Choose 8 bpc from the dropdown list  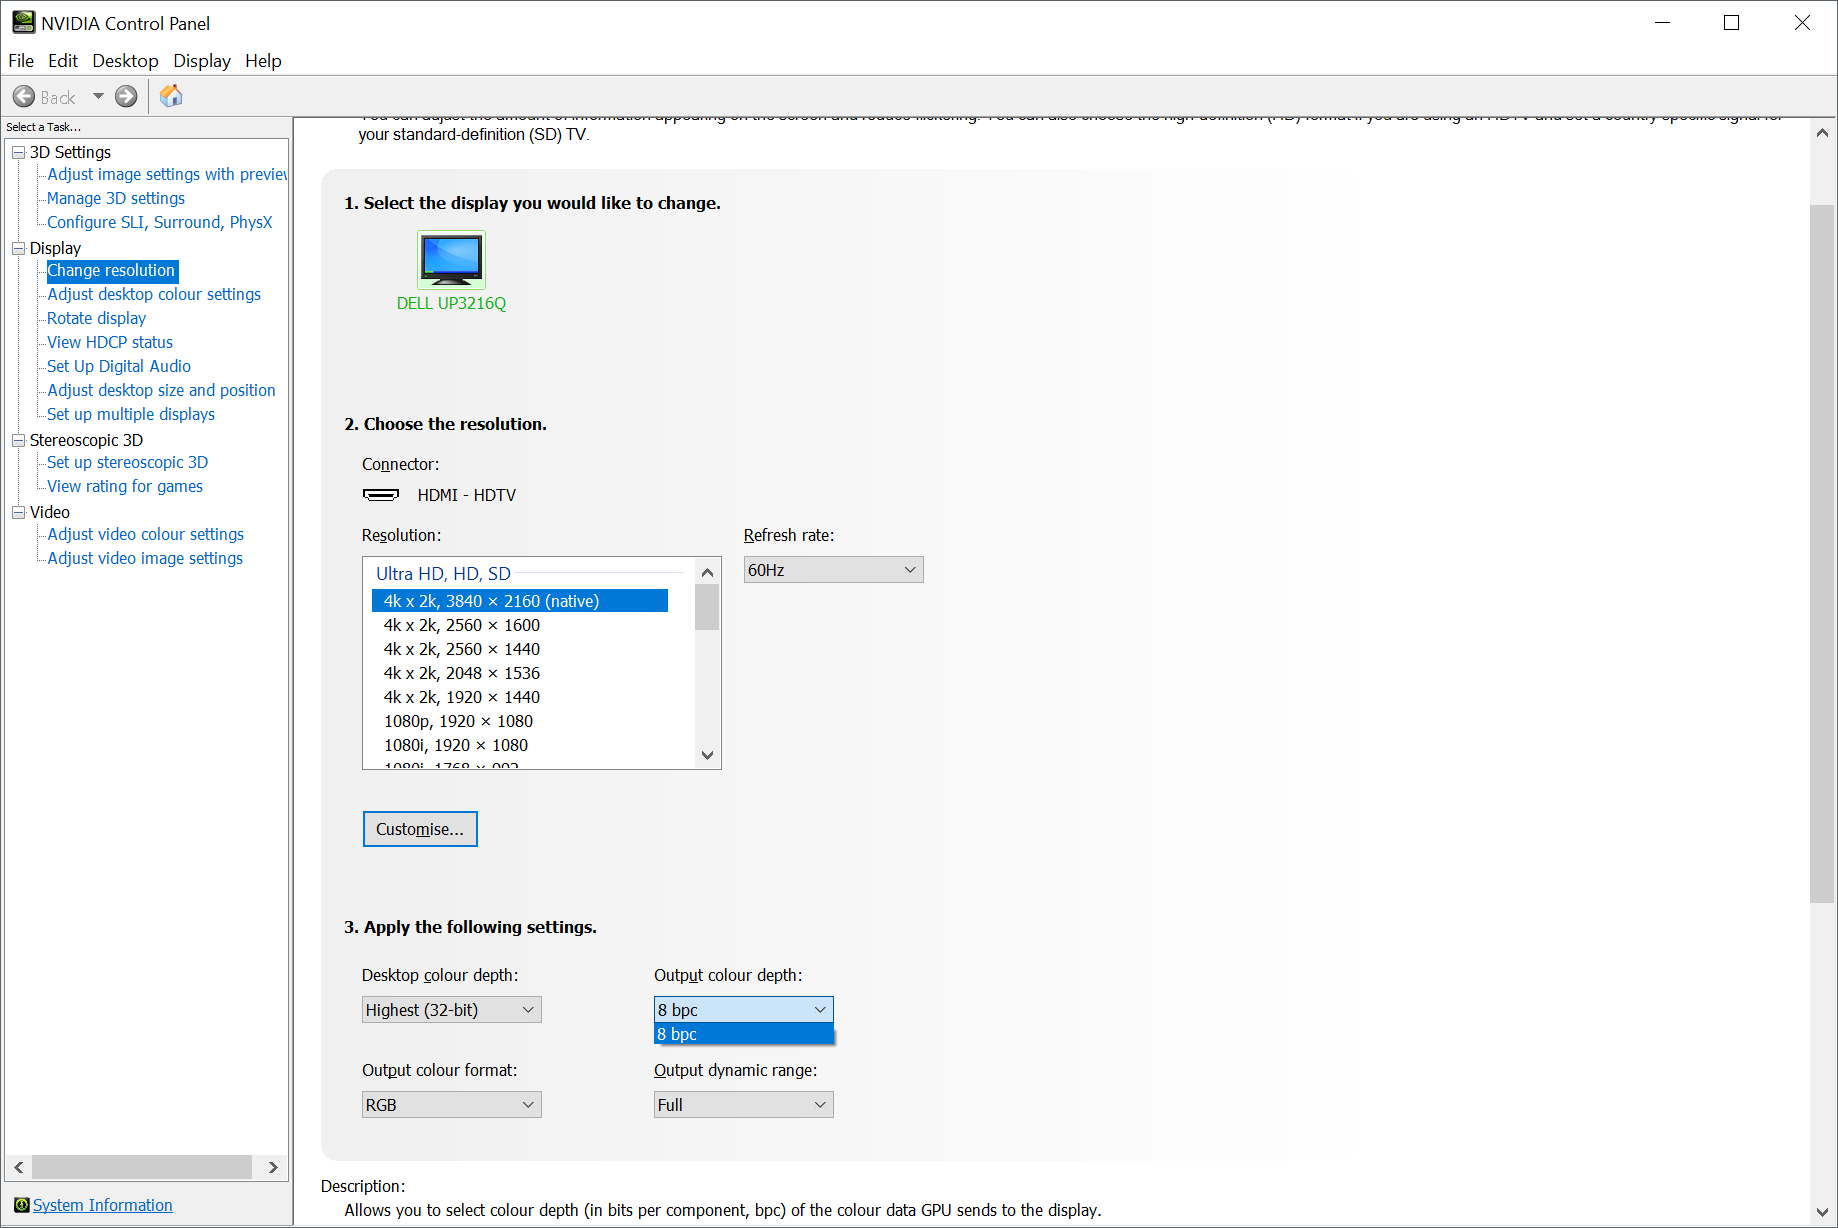(743, 1034)
